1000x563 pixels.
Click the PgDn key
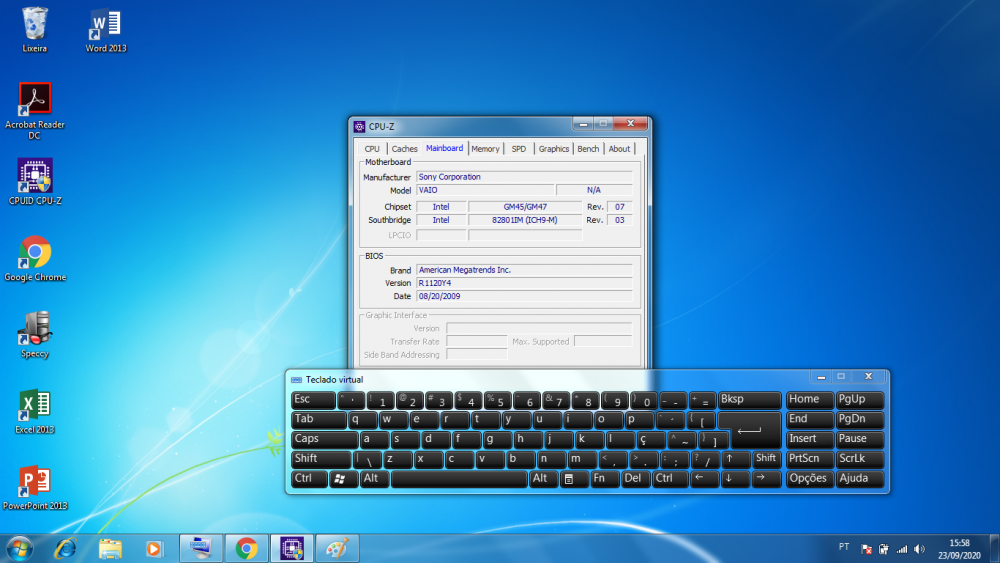(x=860, y=420)
